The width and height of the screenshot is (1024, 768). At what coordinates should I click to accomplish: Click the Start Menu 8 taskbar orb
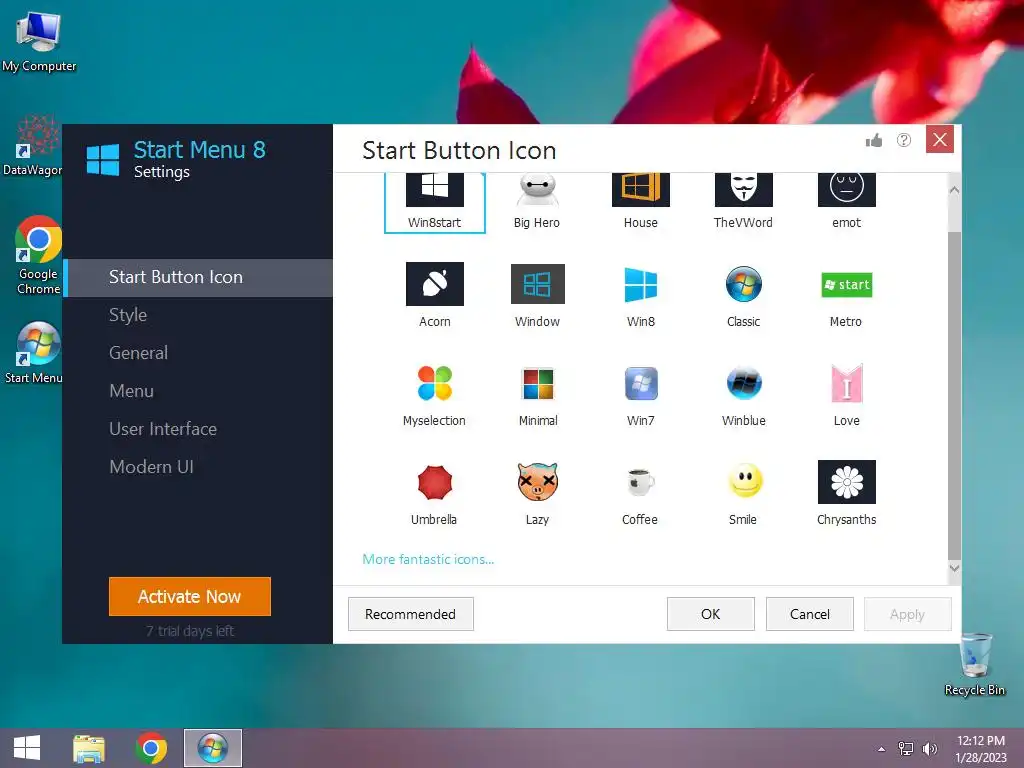213,748
